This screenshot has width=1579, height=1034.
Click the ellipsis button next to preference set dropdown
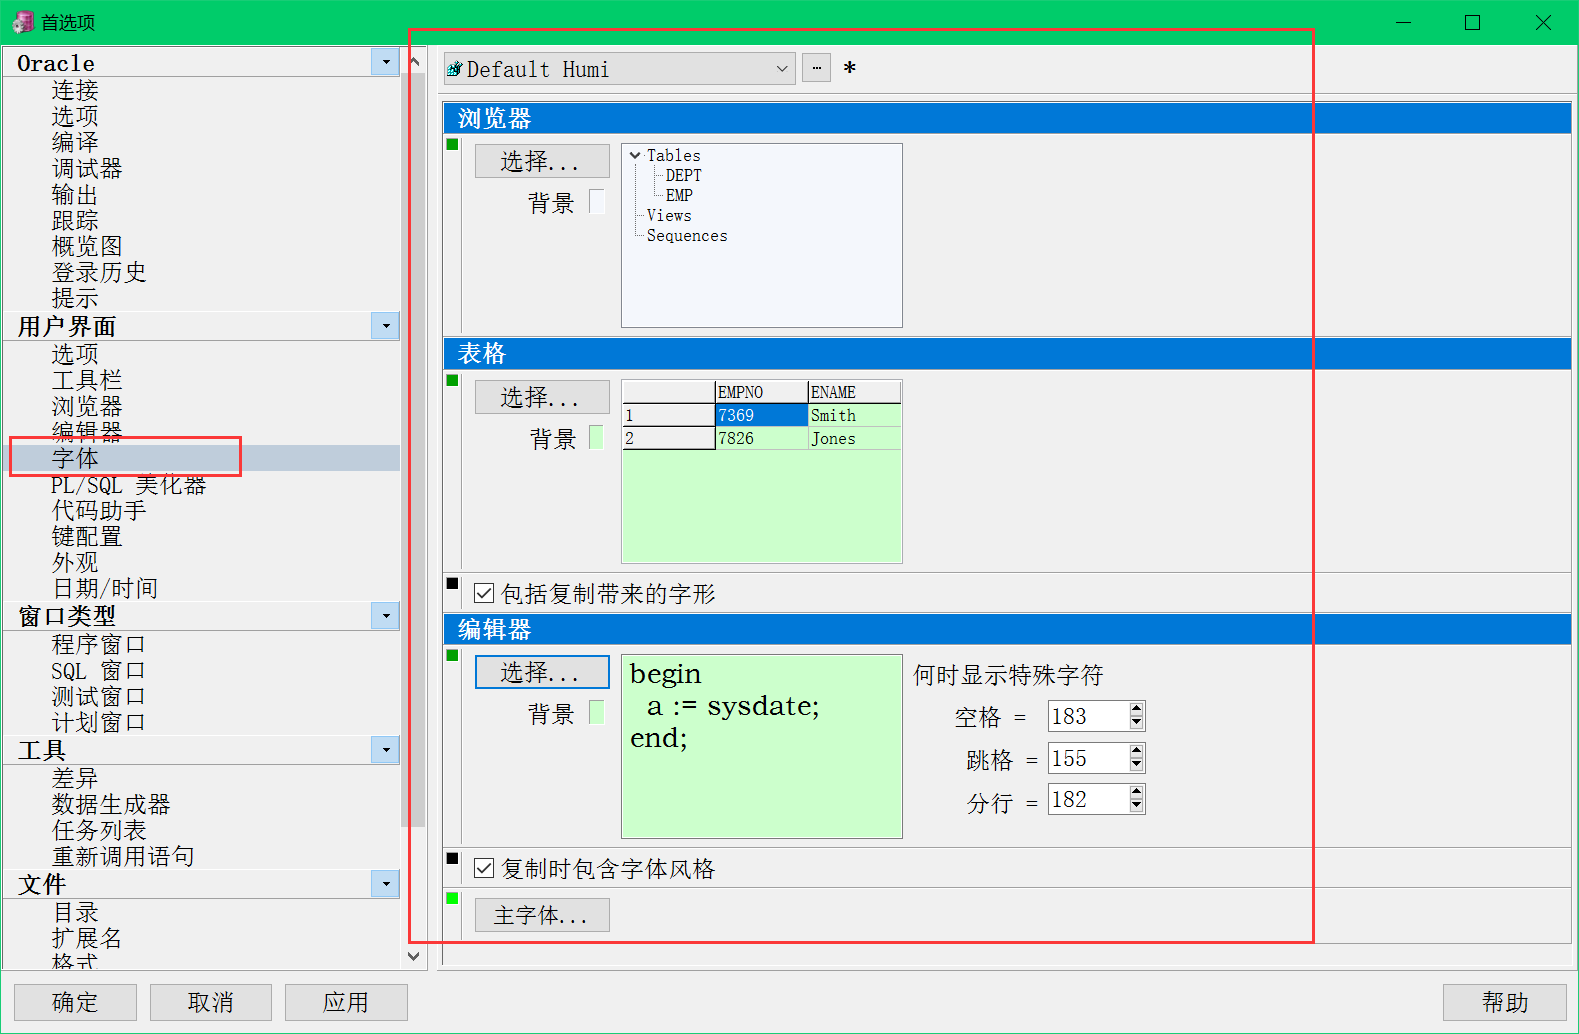pyautogui.click(x=816, y=68)
